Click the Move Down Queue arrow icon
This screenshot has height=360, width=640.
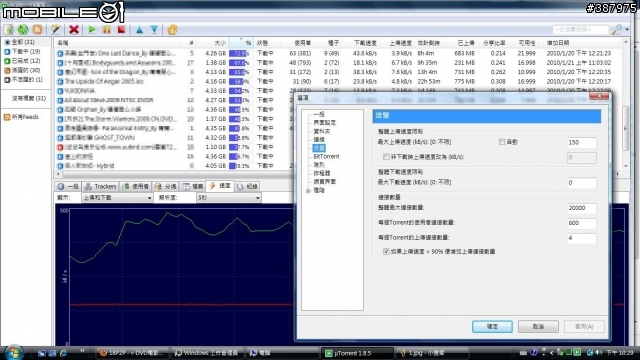[154, 29]
